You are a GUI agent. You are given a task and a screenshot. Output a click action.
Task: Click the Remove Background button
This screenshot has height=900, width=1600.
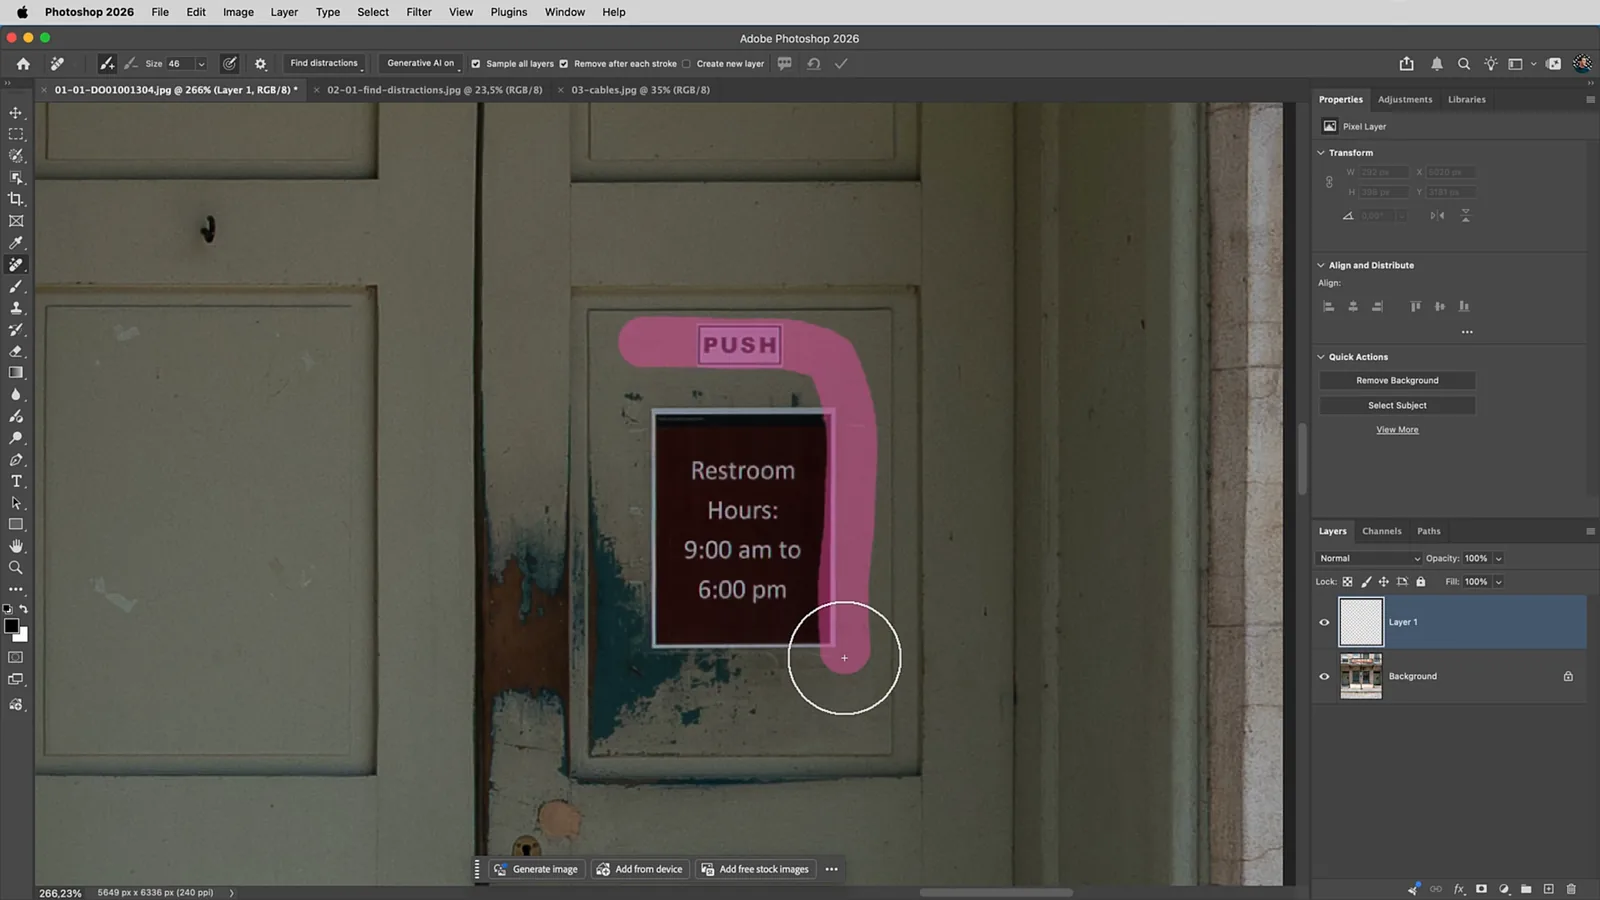coord(1397,381)
